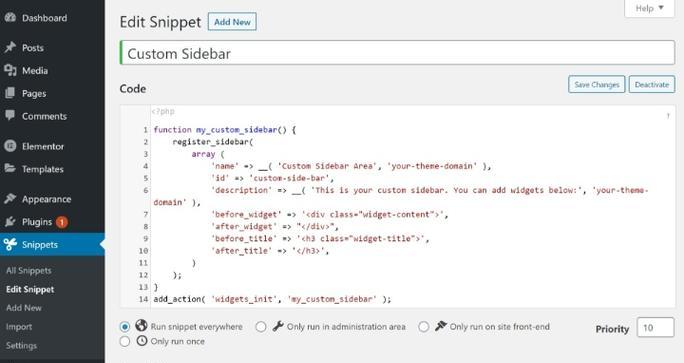Select the Pages icon

click(x=10, y=93)
